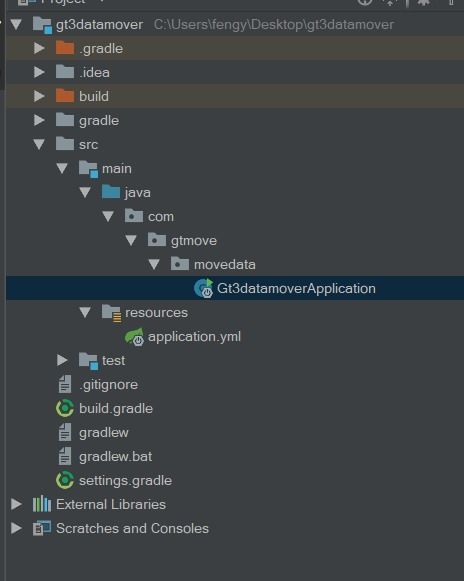The width and height of the screenshot is (464, 581).
Task: Collapse the gt3datamover project root arrow
Action: point(16,24)
